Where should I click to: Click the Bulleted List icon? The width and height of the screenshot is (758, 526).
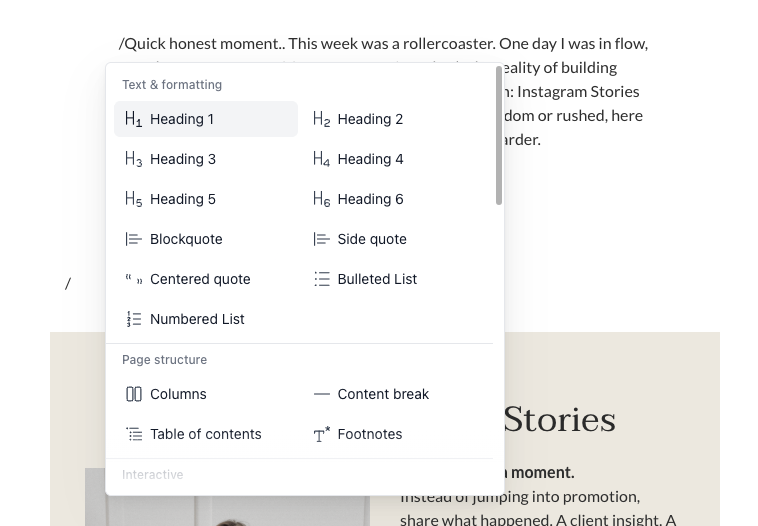pyautogui.click(x=321, y=279)
